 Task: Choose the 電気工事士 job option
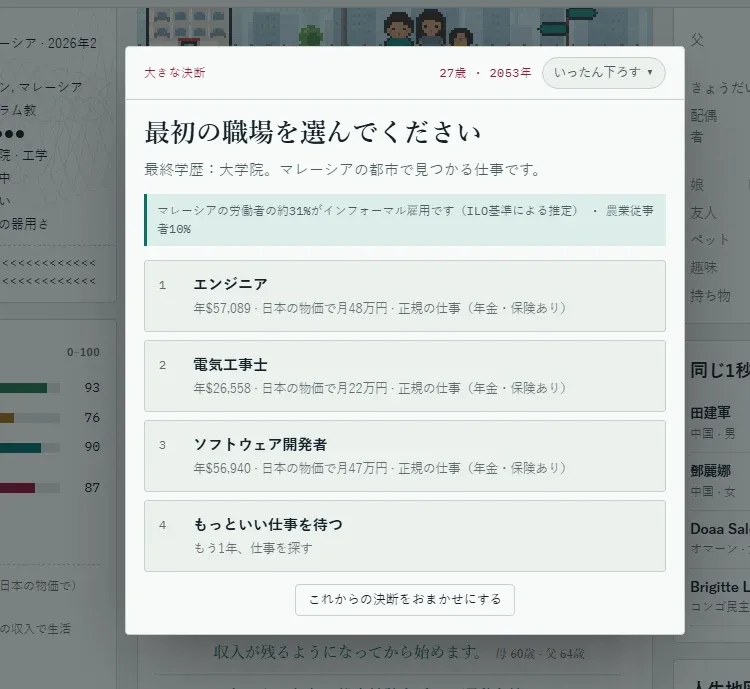(x=405, y=376)
